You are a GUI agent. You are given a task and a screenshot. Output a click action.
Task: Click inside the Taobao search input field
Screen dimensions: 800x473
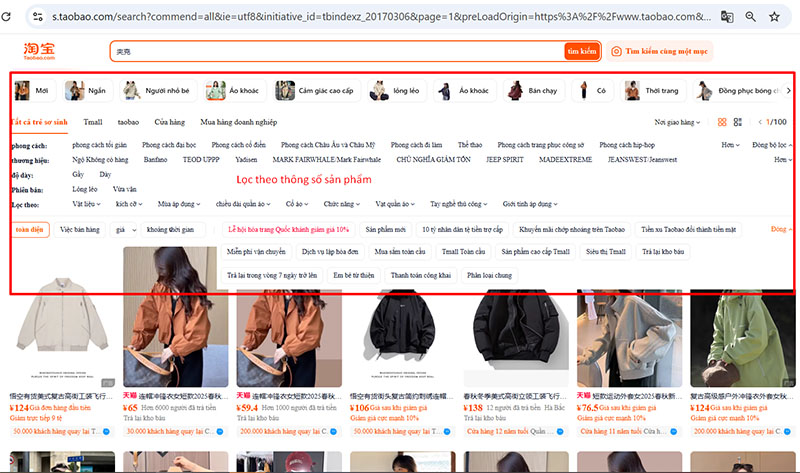pos(330,51)
